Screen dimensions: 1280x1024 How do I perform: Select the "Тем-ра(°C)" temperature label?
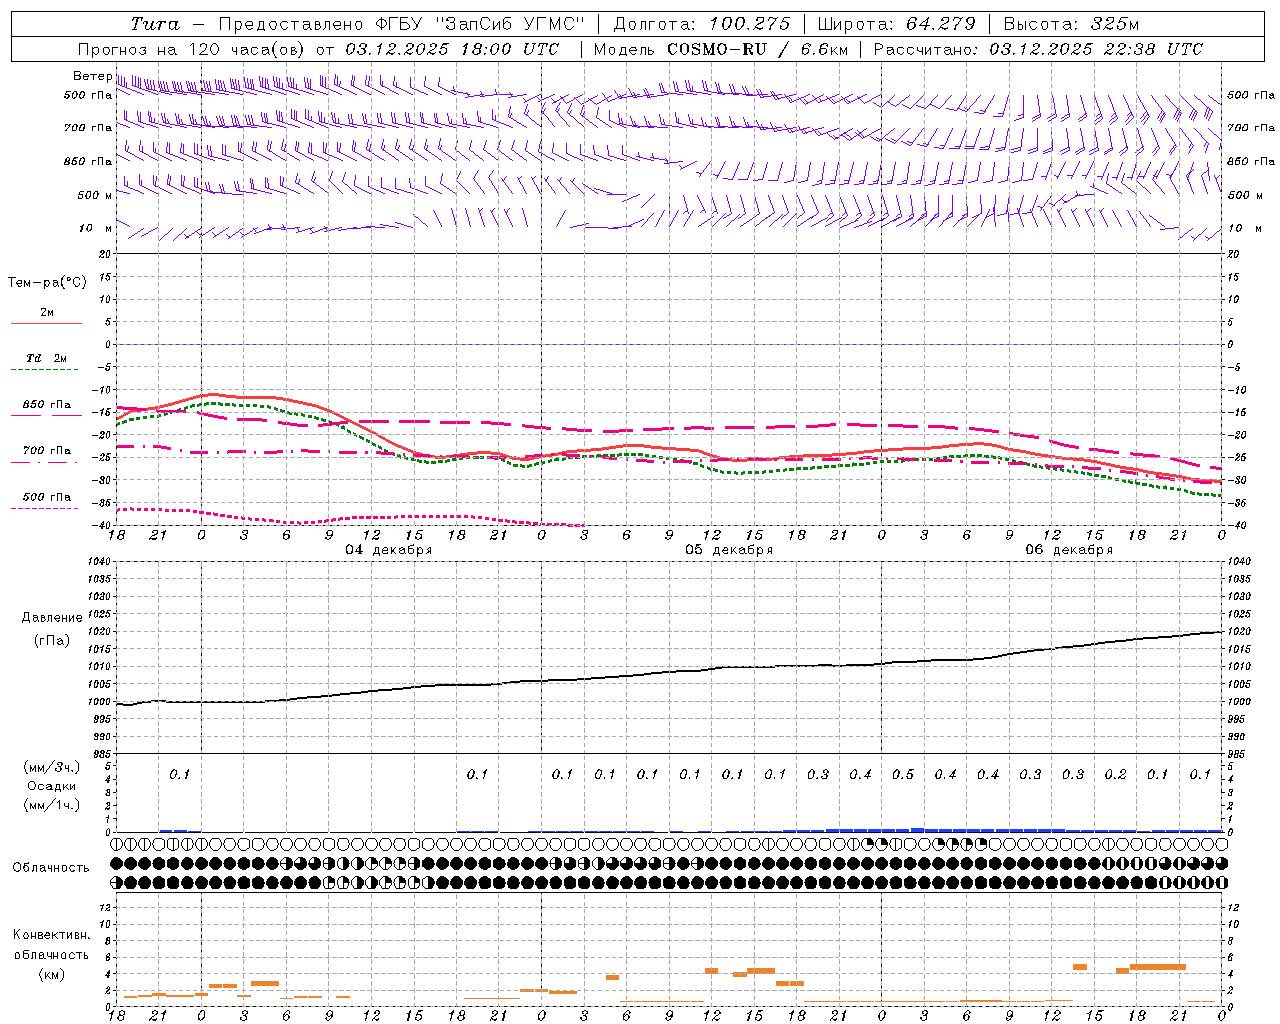tap(47, 283)
